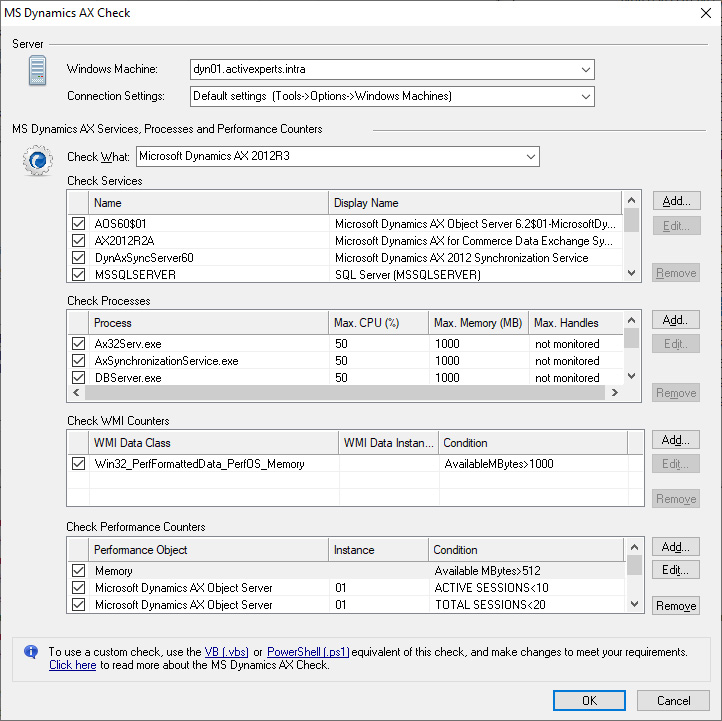The height and width of the screenshot is (721, 722).
Task: Open the Check What dropdown
Action: (530, 157)
